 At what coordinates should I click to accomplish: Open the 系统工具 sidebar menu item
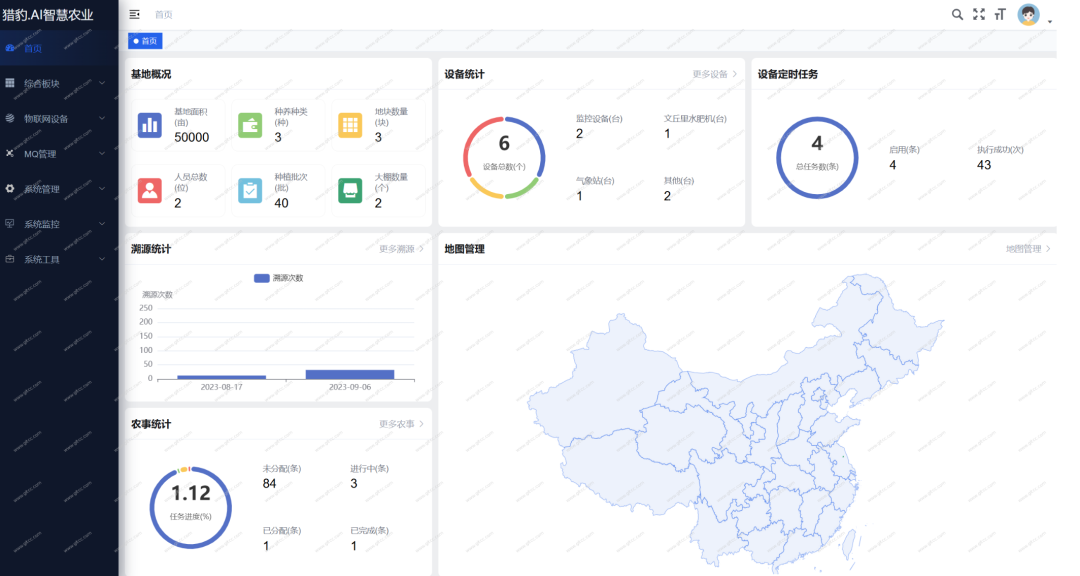coord(59,259)
